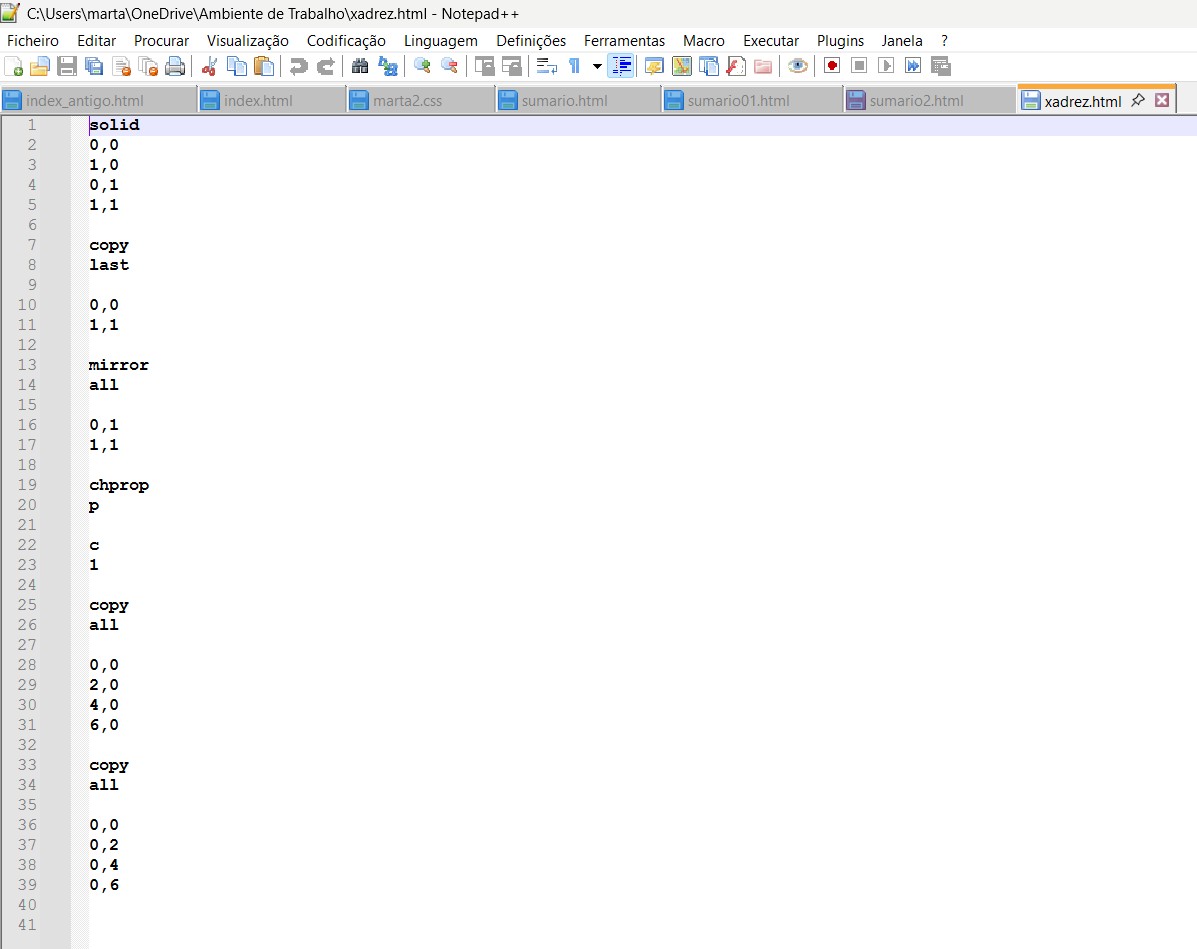Click the value 6,0 on line 31

click(105, 725)
